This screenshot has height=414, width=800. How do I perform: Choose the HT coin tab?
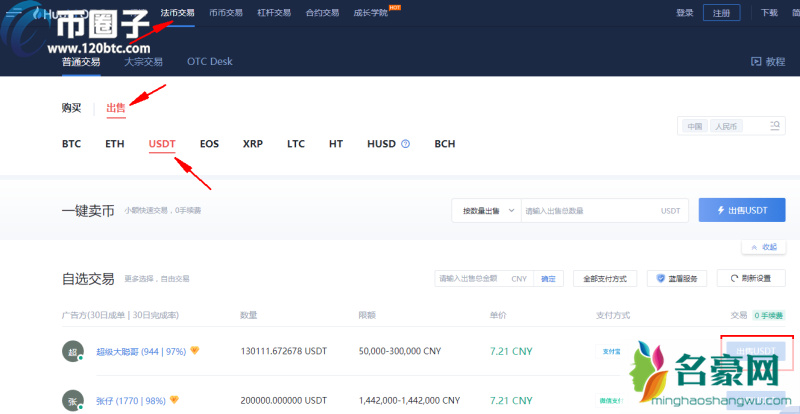[x=336, y=144]
